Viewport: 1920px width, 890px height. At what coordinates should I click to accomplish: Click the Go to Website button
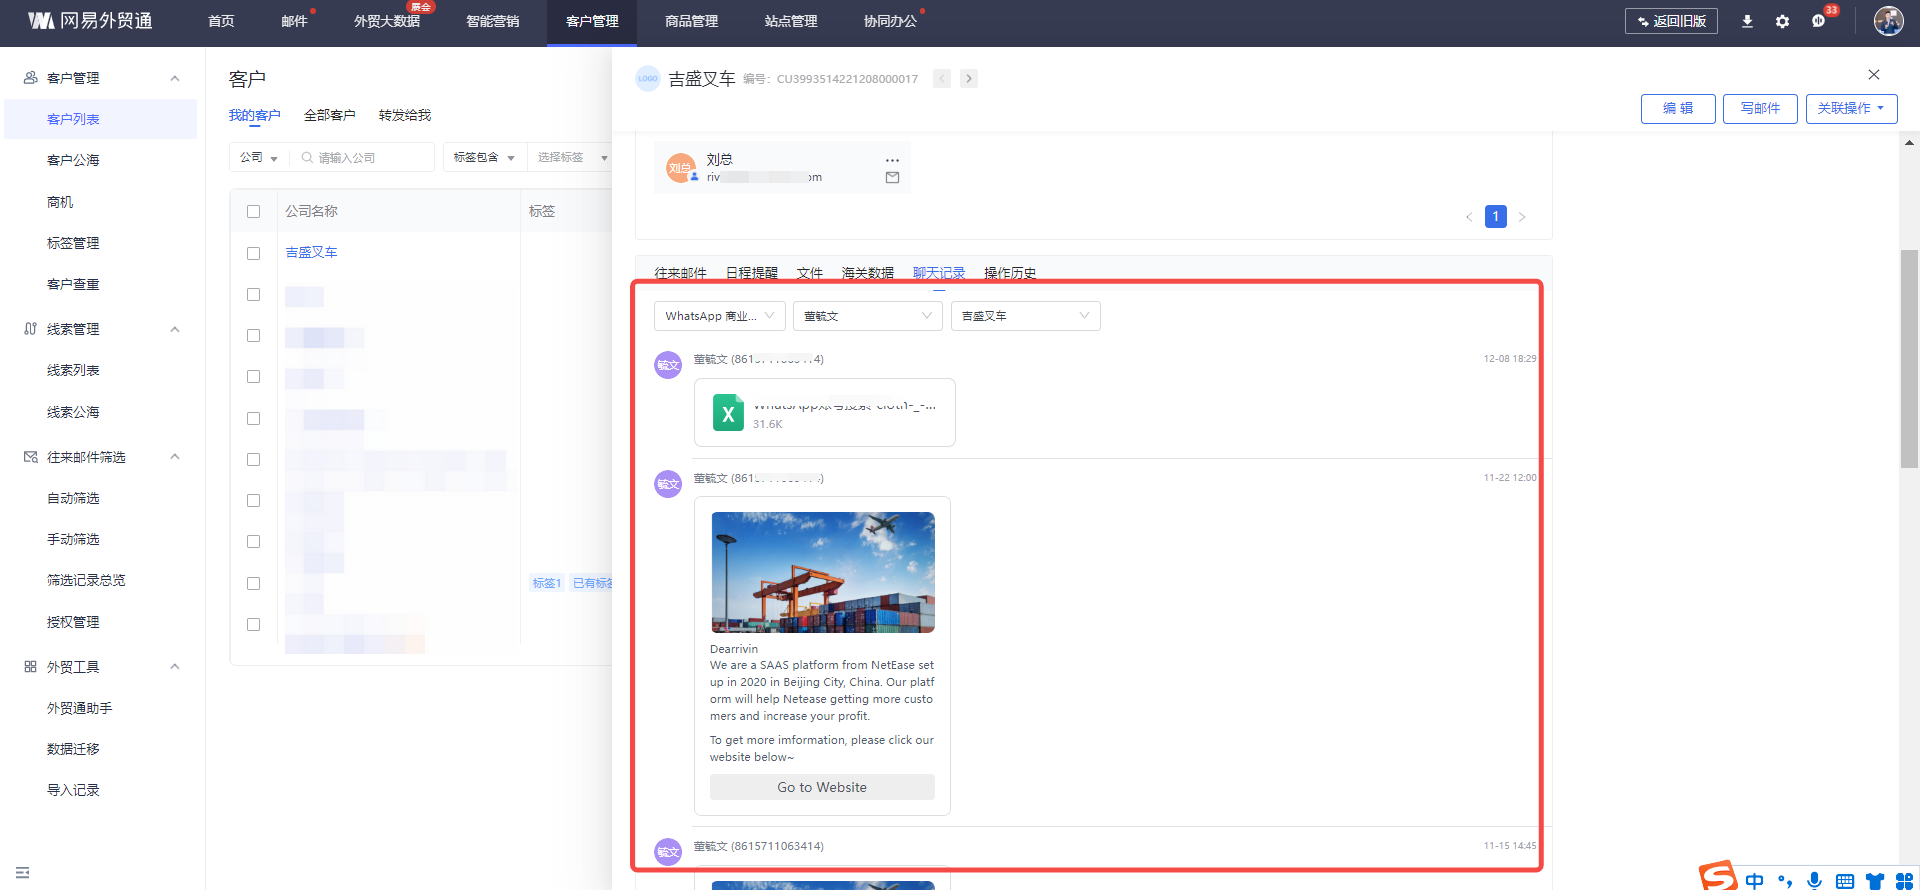[x=822, y=788]
